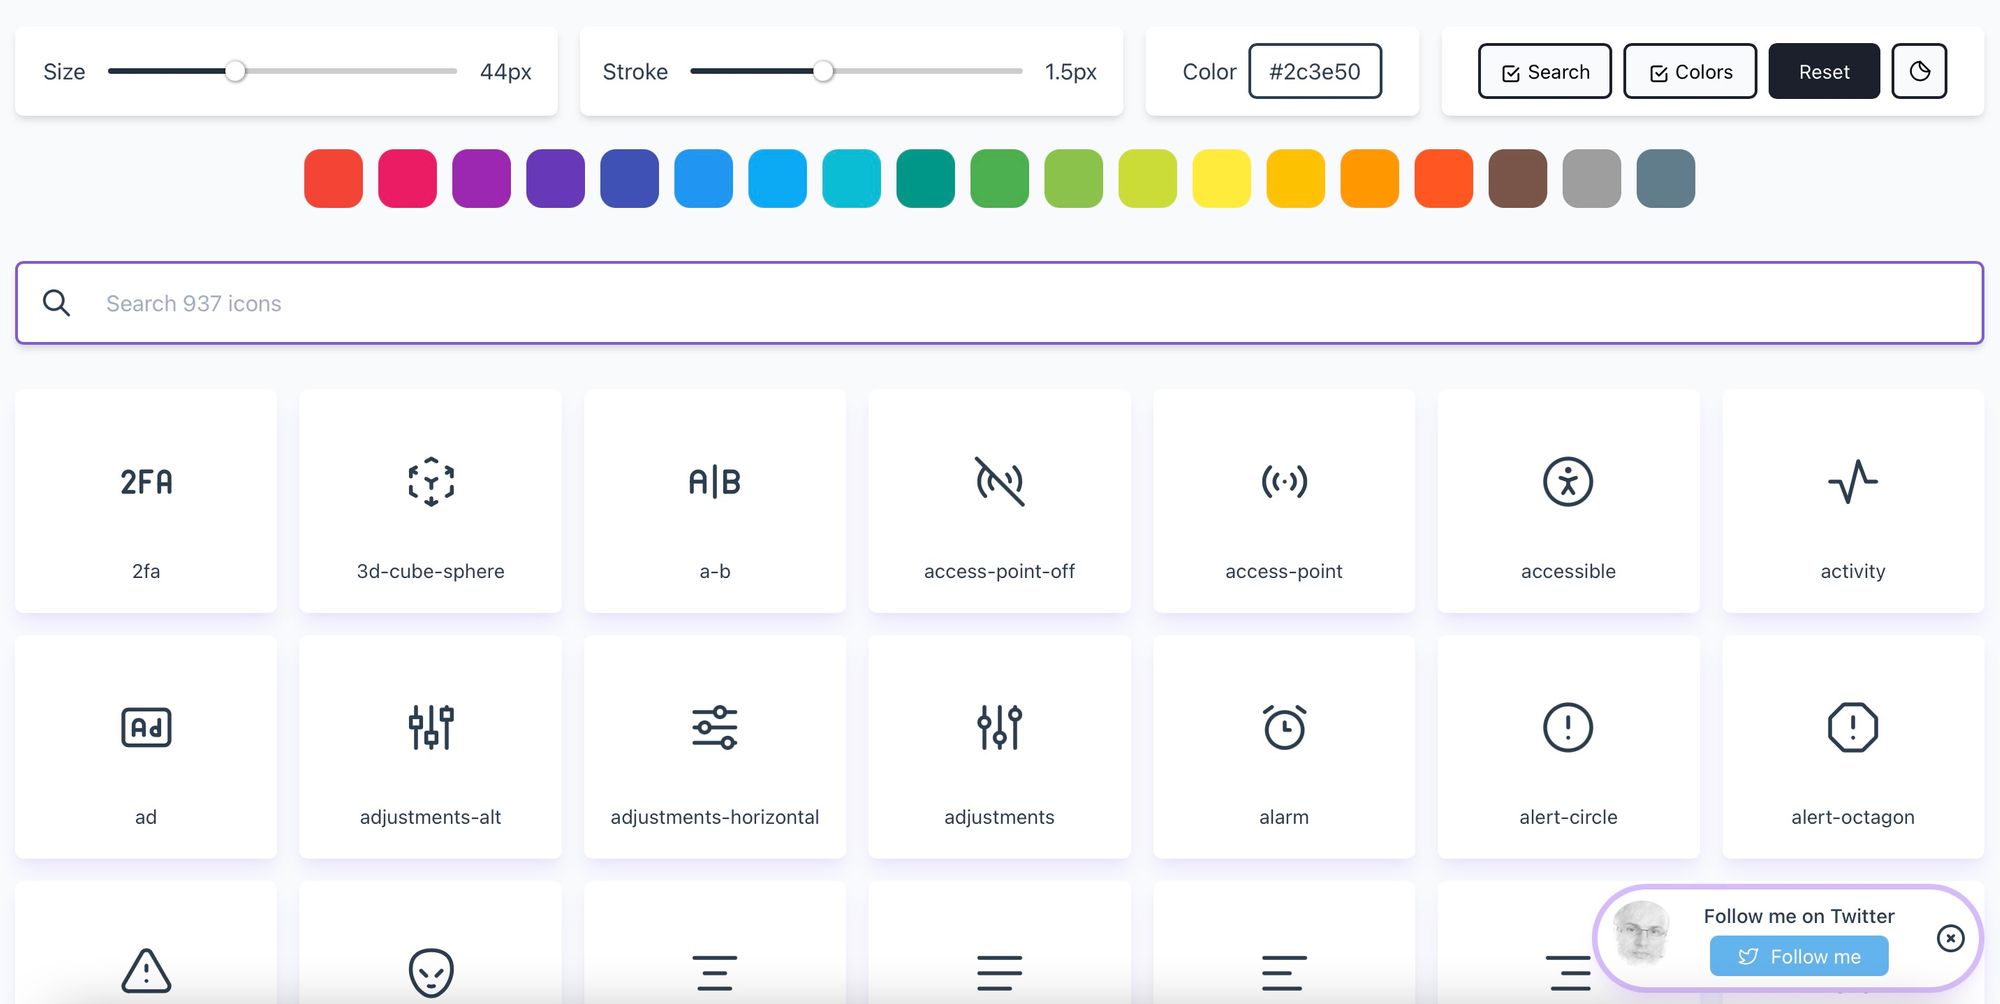The image size is (2000, 1004).
Task: Choose the left-aligned lines icon
Action: click(1284, 972)
